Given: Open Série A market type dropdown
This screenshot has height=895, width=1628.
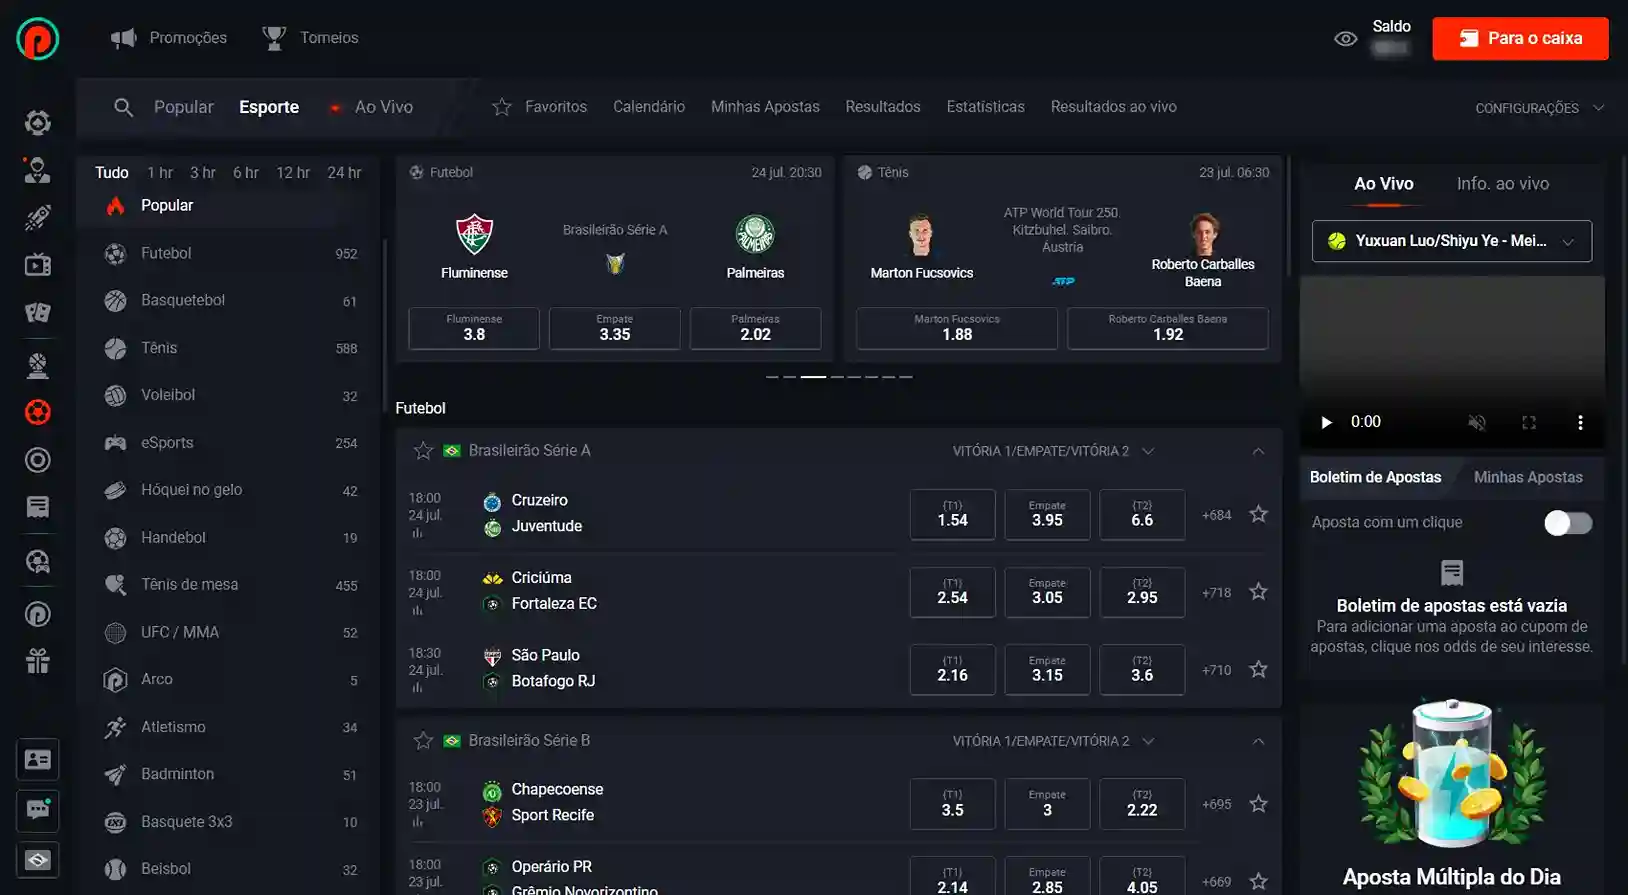Looking at the screenshot, I should click(1053, 451).
